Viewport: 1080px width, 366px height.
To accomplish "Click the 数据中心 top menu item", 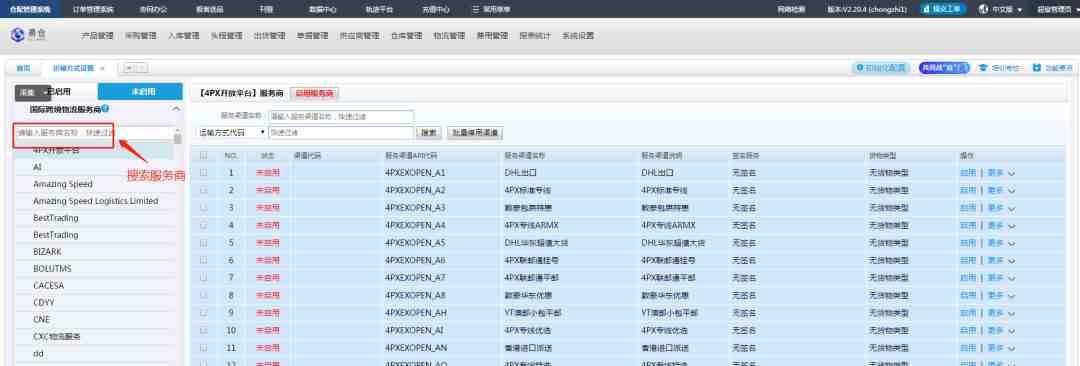I will pos(323,10).
